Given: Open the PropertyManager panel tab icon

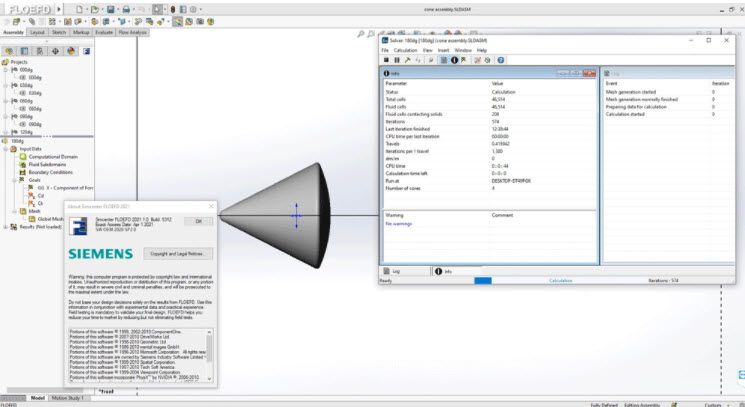Looking at the screenshot, I should (x=24, y=51).
